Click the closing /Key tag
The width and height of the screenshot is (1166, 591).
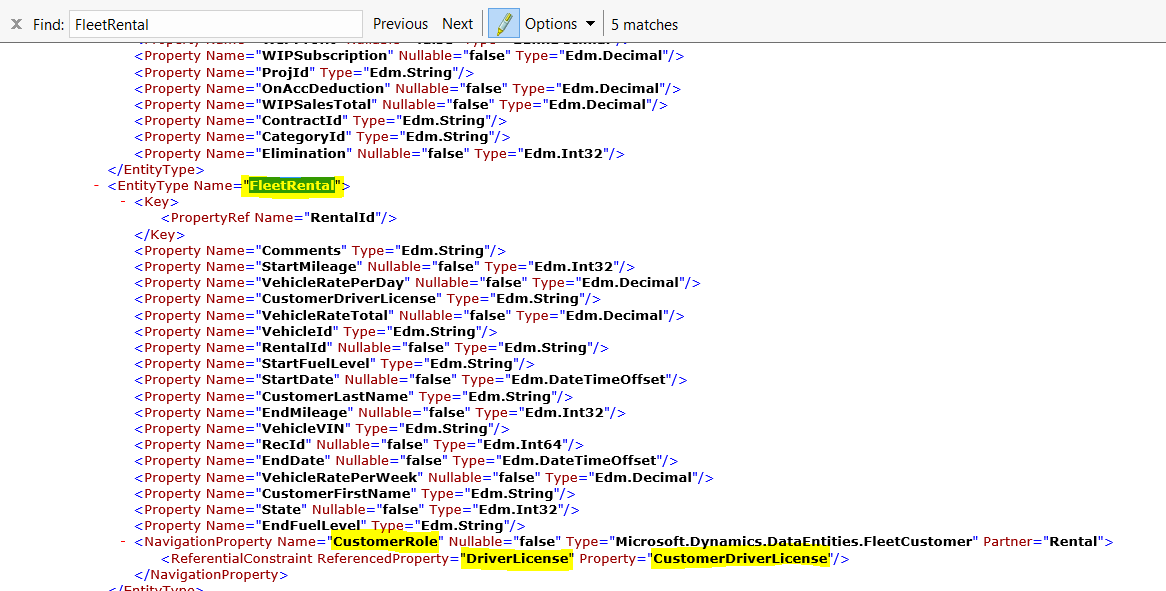pos(160,234)
